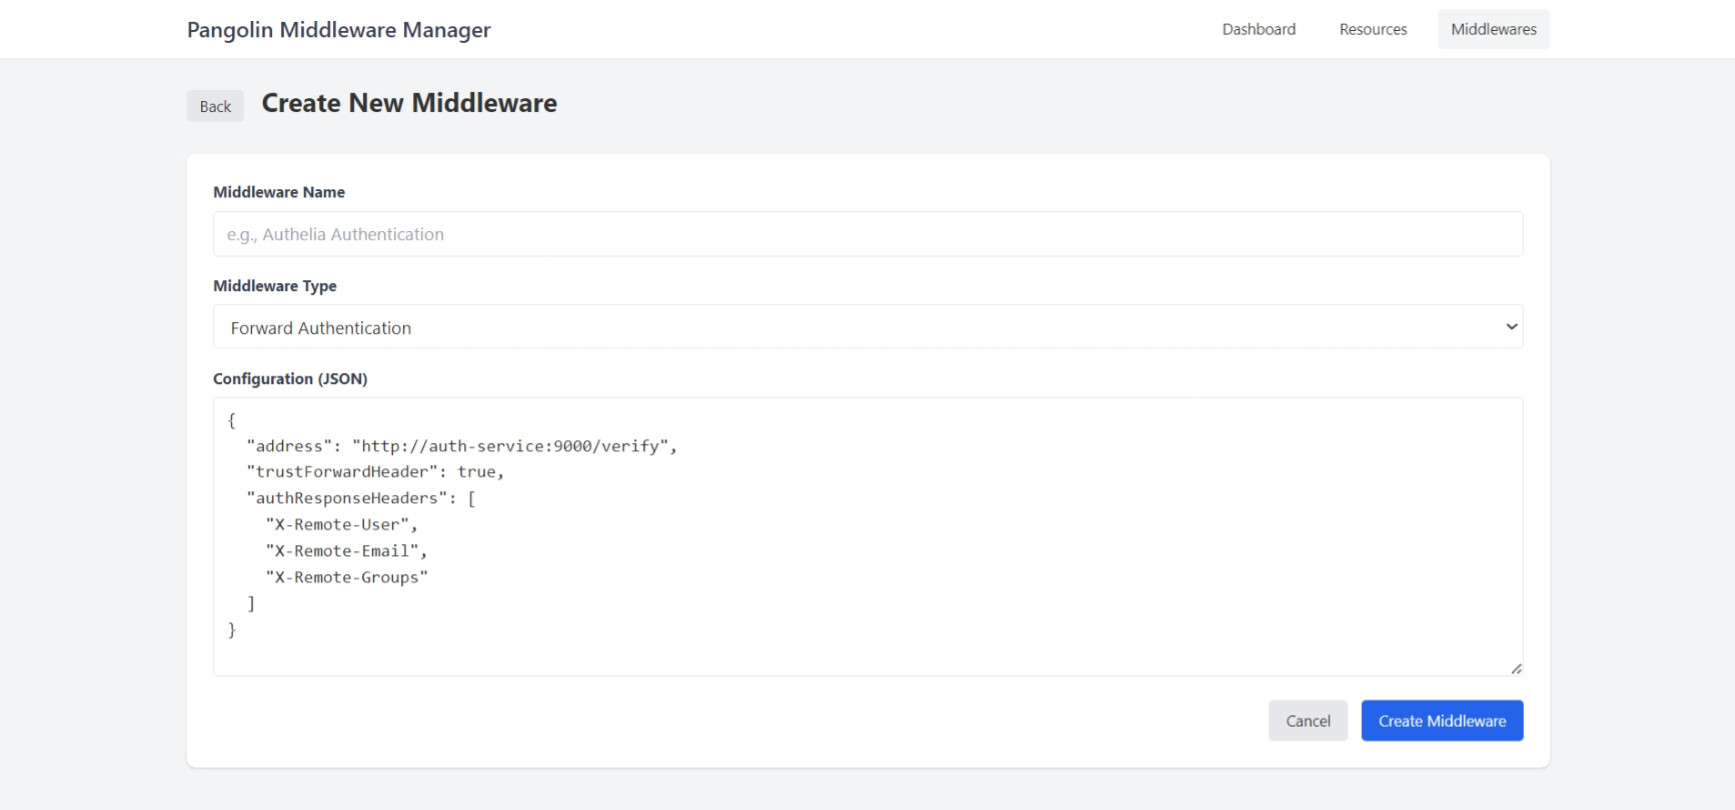Submit with Create Middleware button
This screenshot has width=1735, height=810.
(x=1442, y=721)
